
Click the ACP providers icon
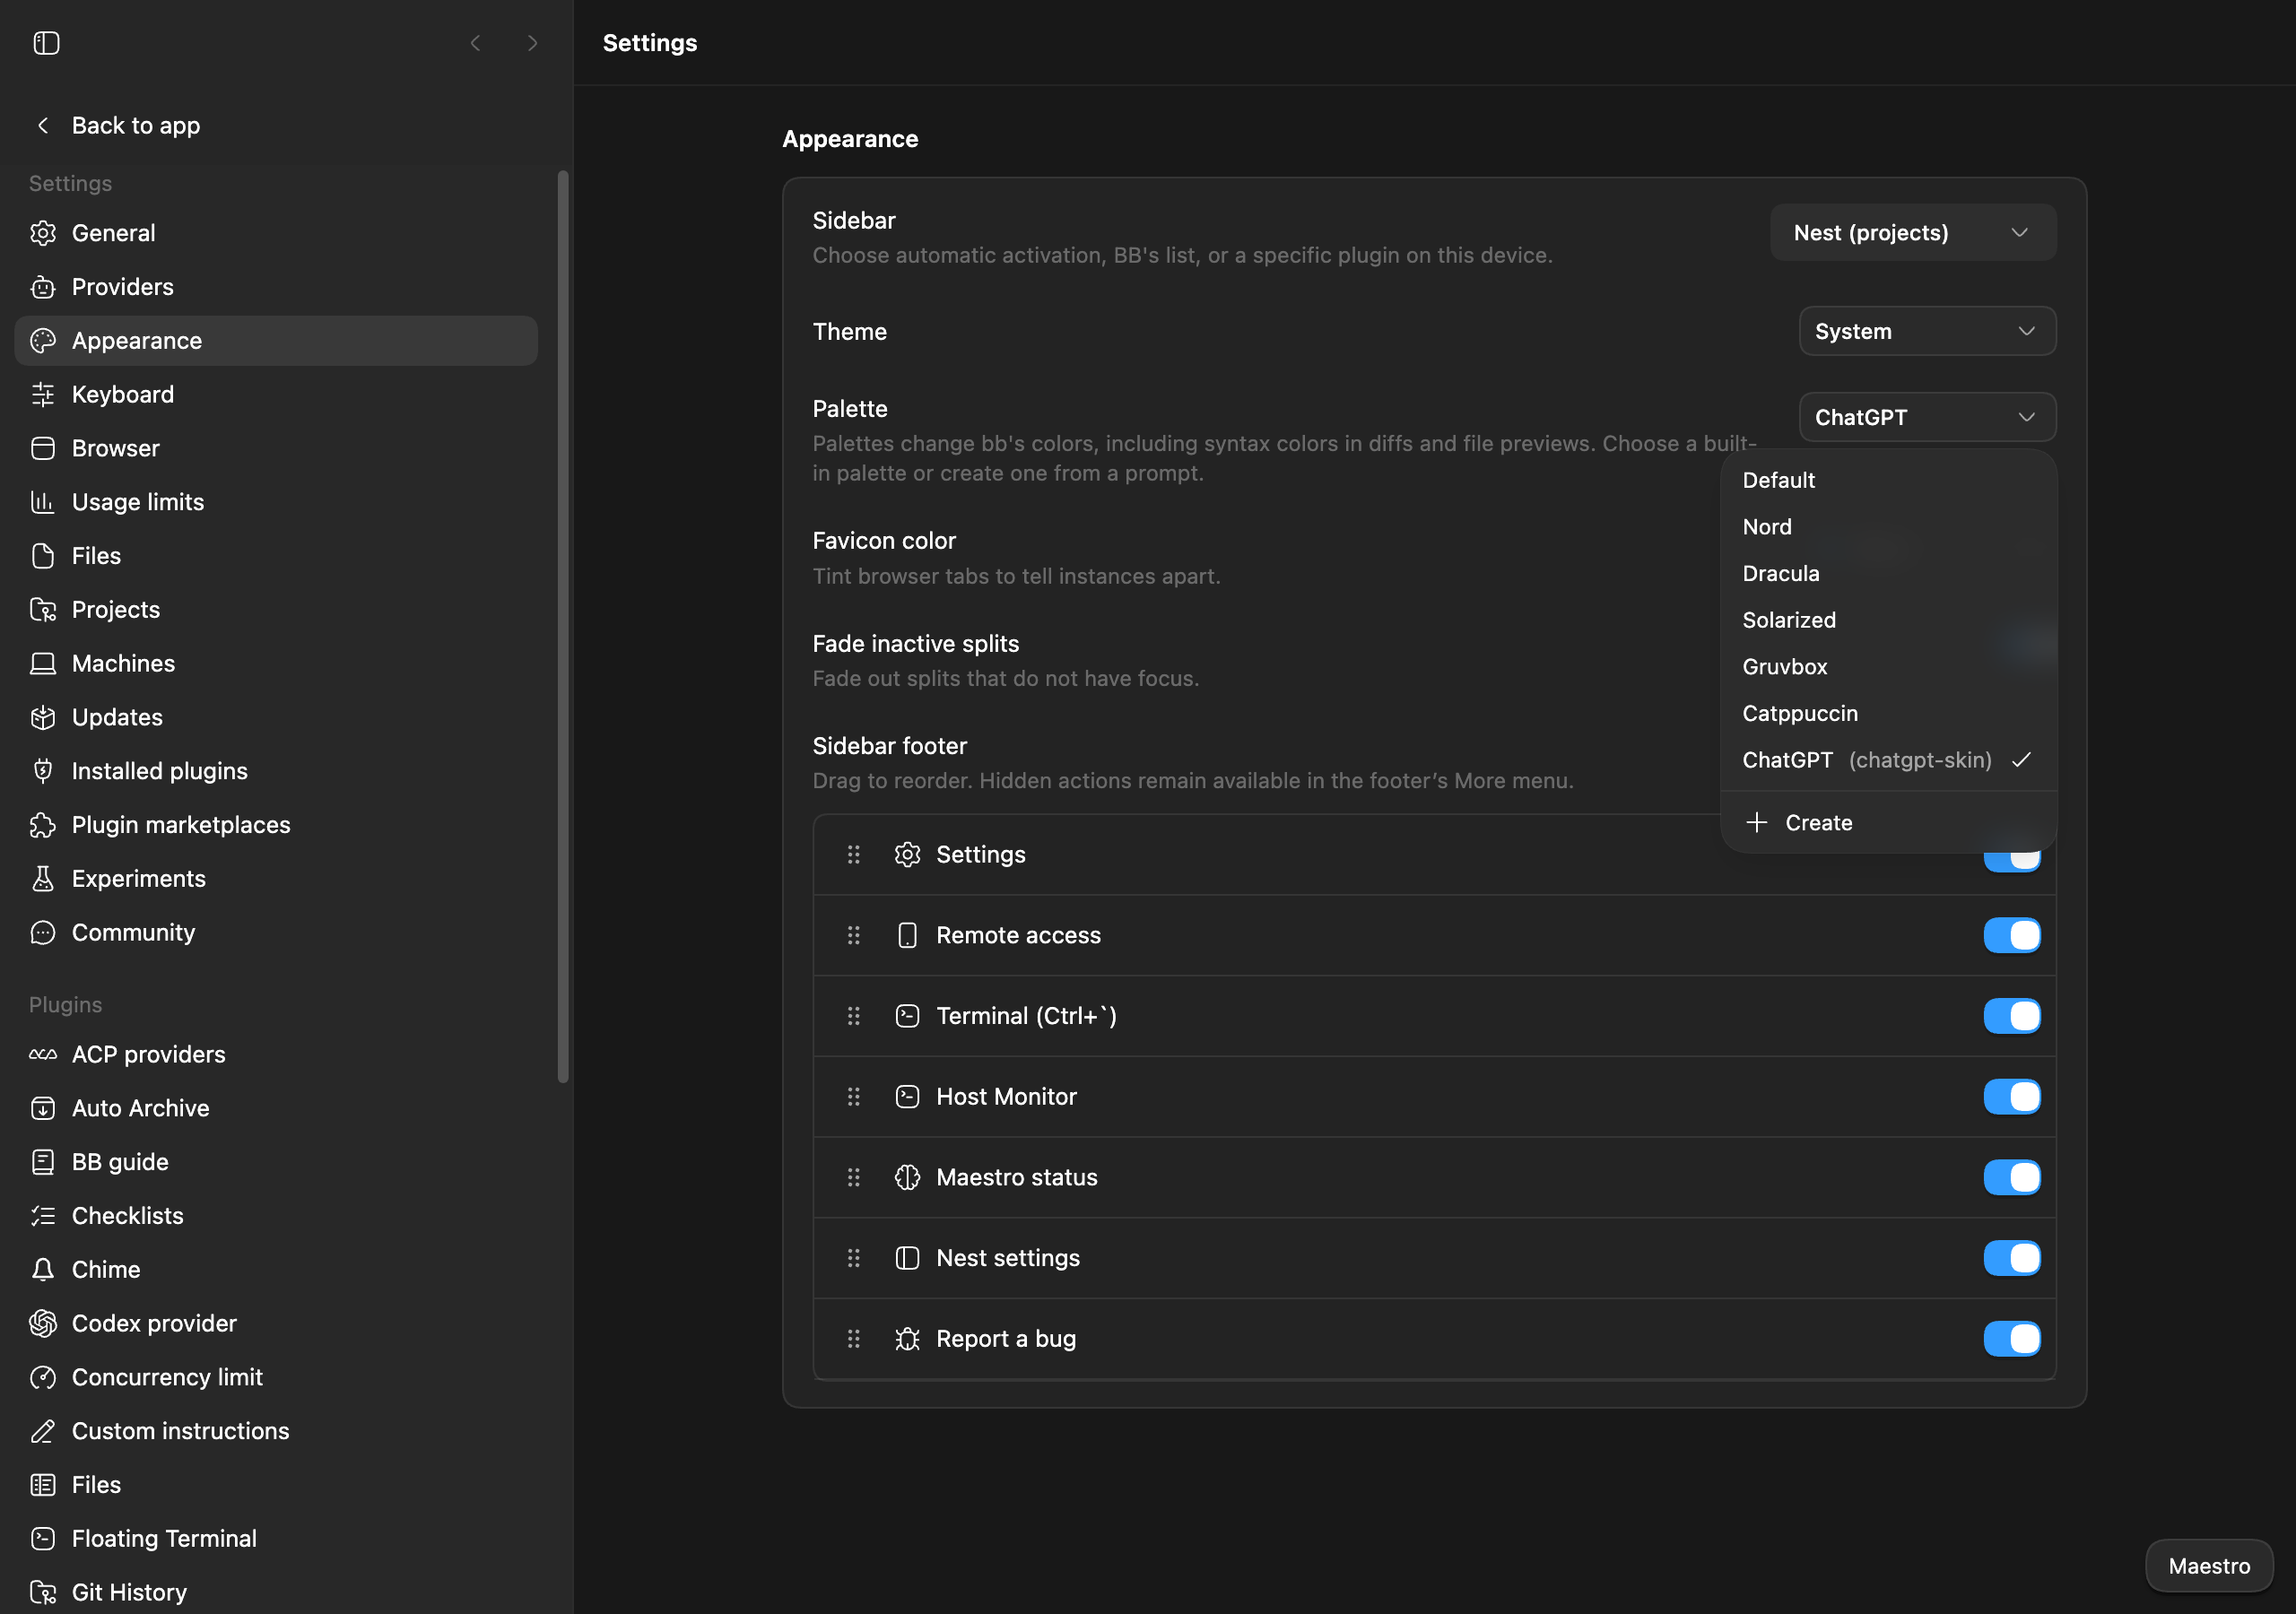(x=43, y=1054)
